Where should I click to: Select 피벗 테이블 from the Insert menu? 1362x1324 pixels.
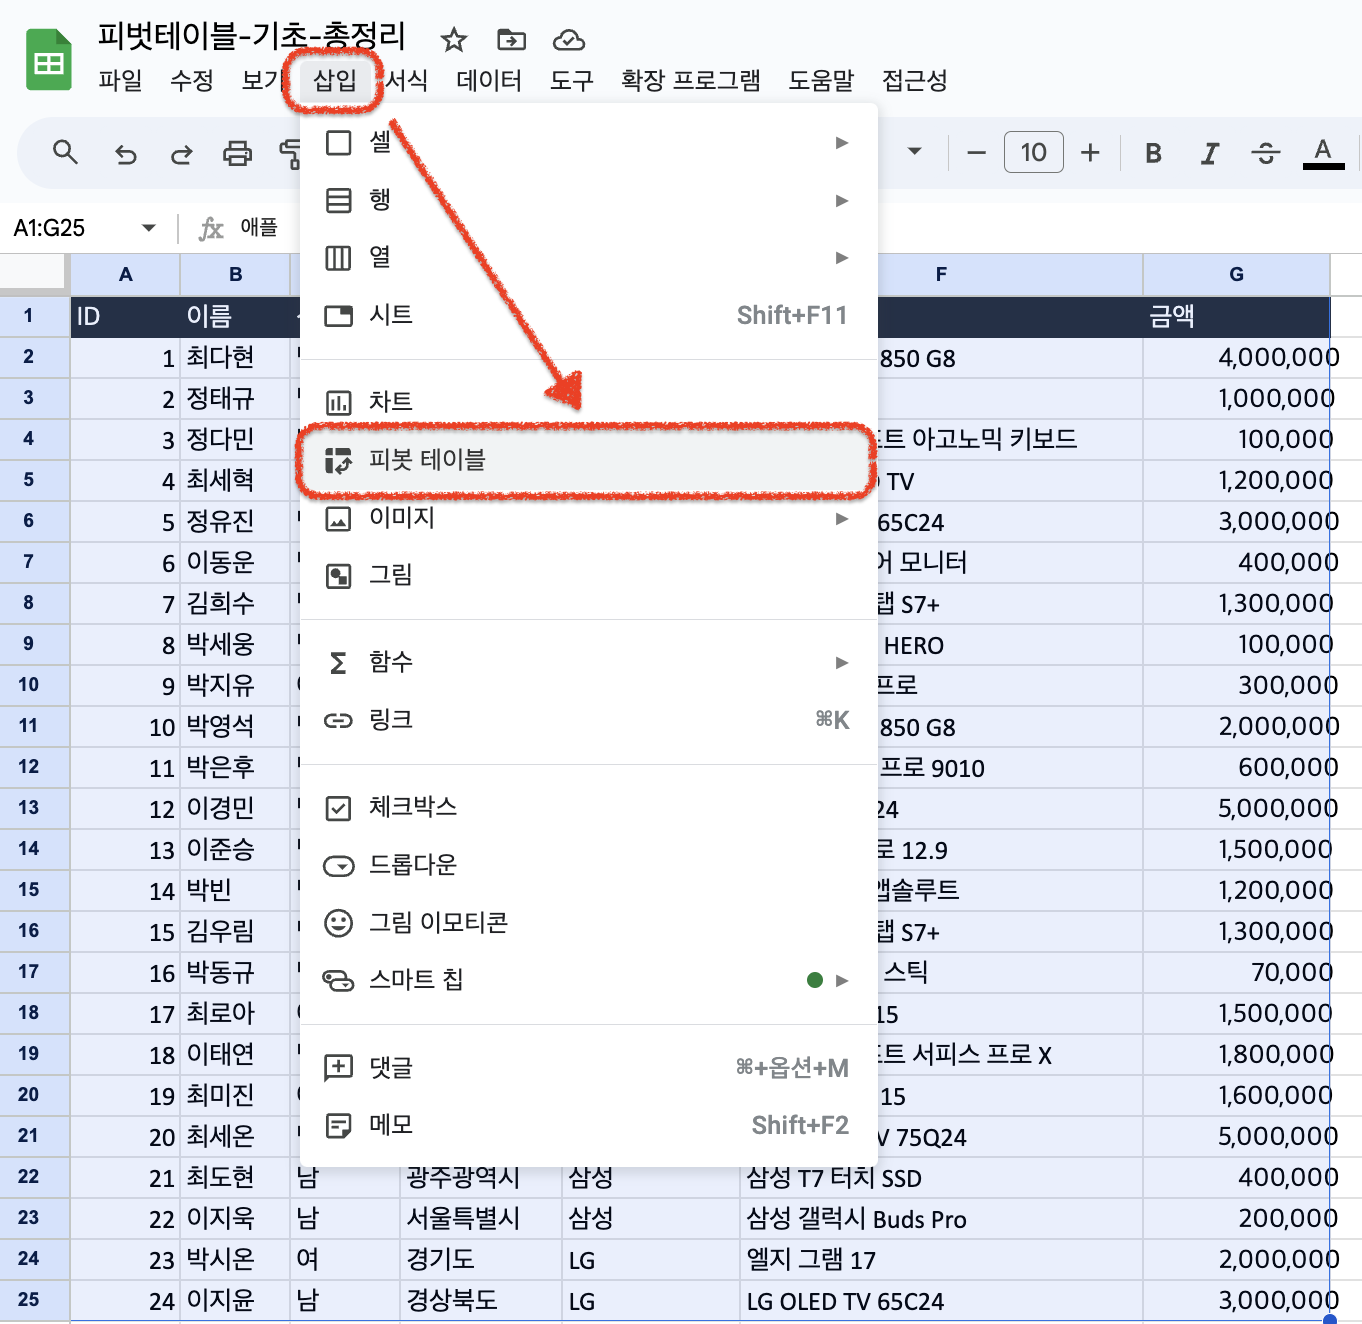pos(584,462)
